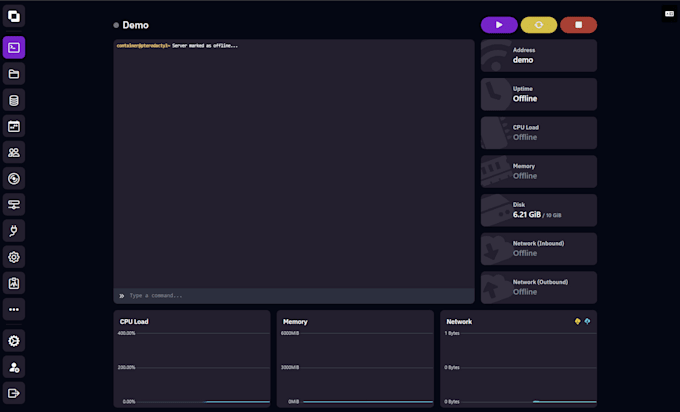
Task: Click the blue outbound icon in Network graph
Action: coord(587,321)
